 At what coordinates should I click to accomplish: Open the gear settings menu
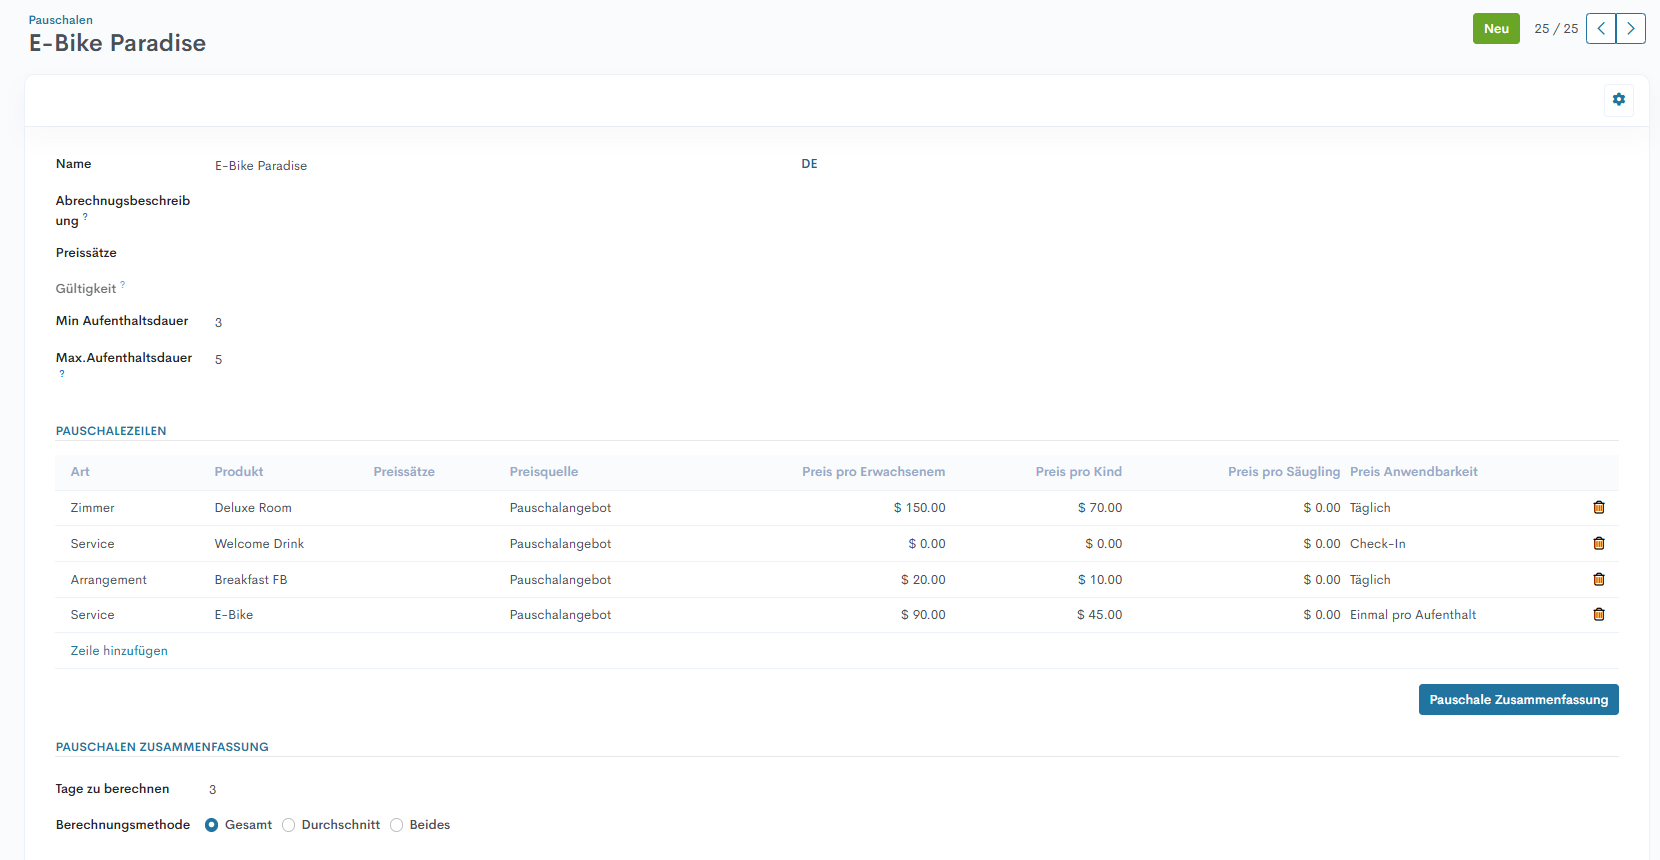point(1618,100)
